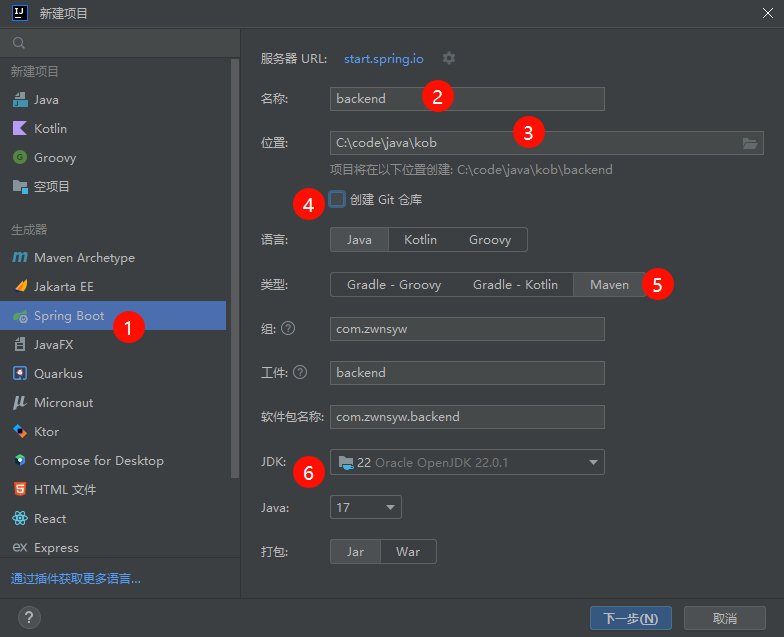Click the IntelliJ IDEA logo icon
This screenshot has width=784, height=637.
pos(20,12)
